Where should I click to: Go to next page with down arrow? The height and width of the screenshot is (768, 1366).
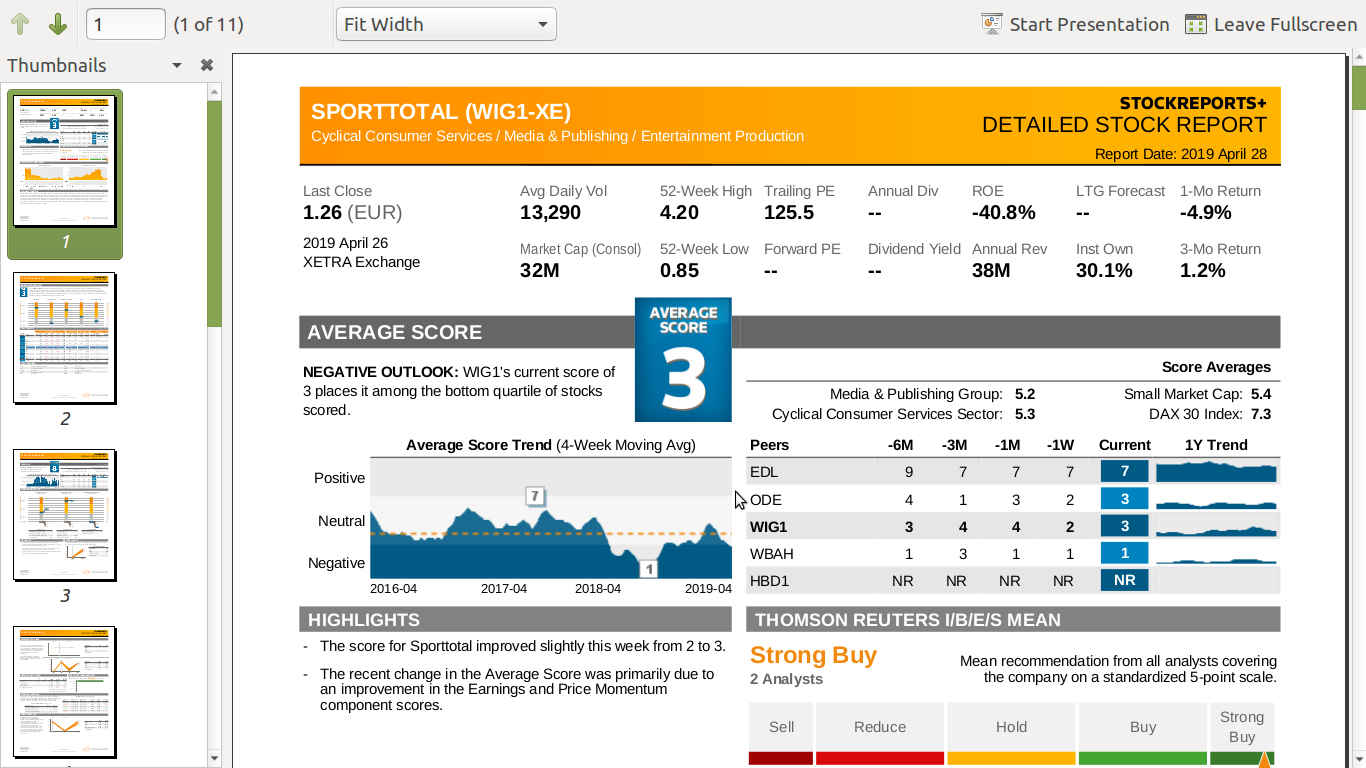click(58, 24)
